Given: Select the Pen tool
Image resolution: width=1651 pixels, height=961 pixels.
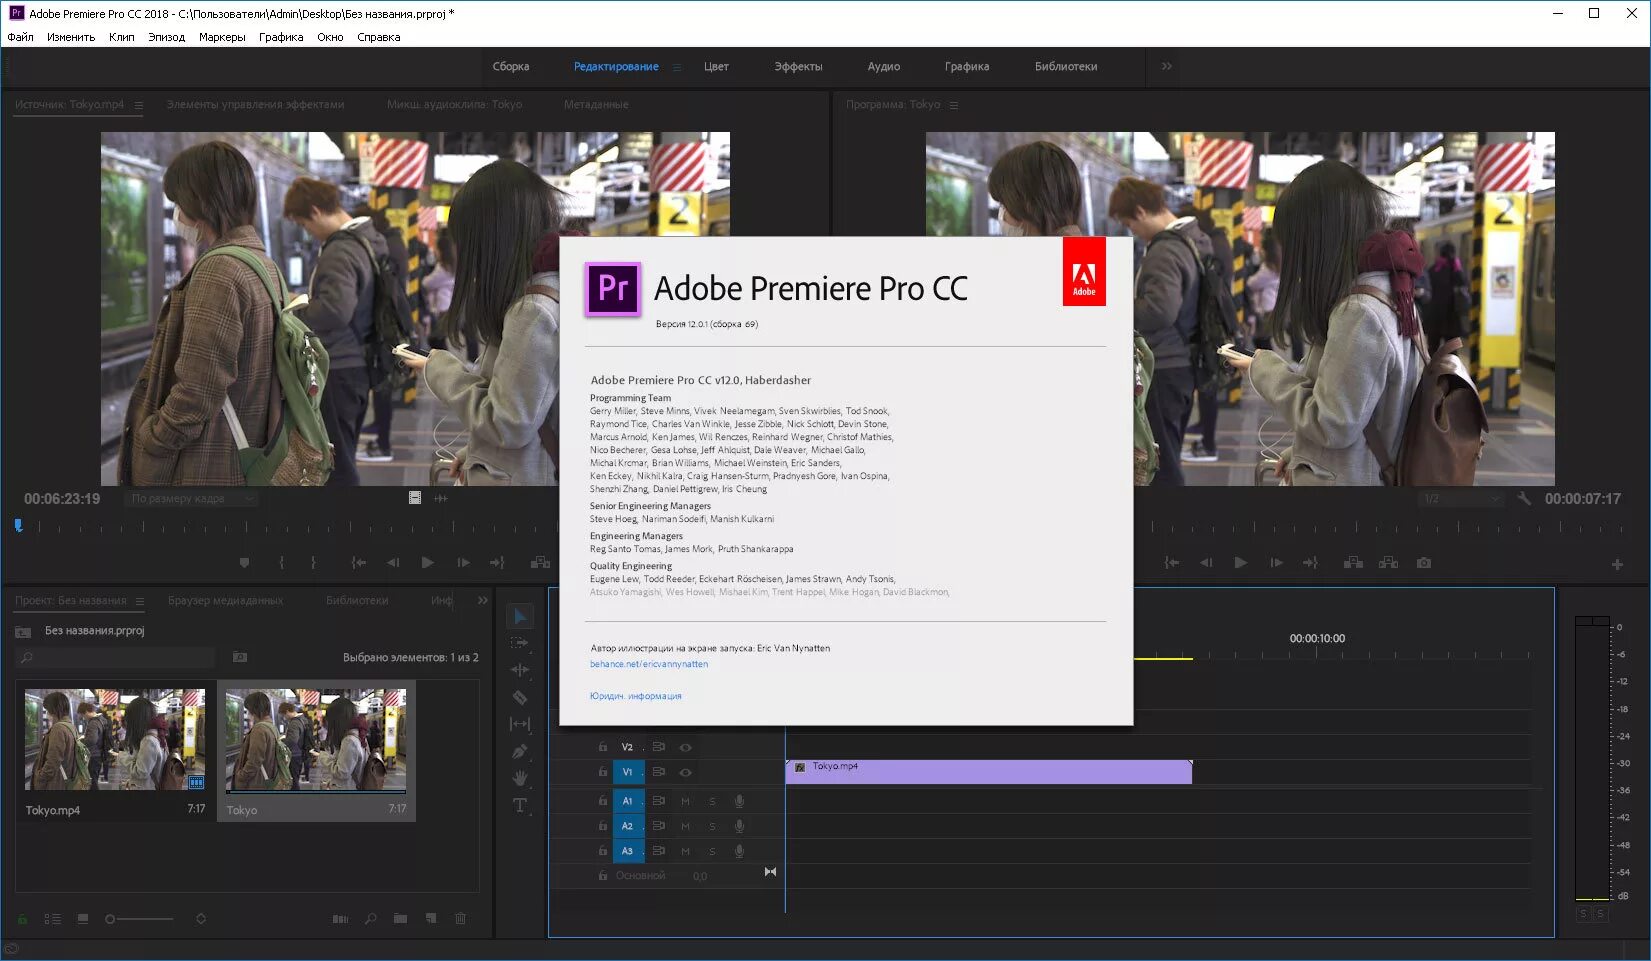Looking at the screenshot, I should 520,751.
